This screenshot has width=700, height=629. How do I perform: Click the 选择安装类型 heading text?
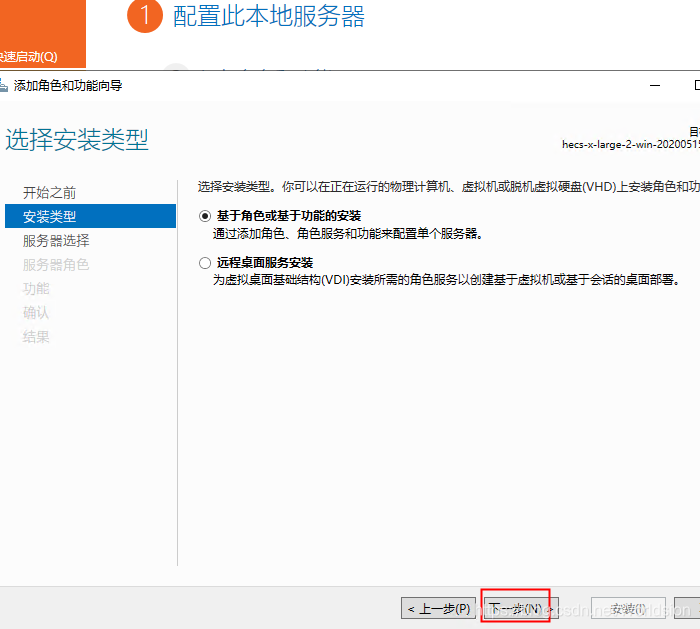point(77,139)
